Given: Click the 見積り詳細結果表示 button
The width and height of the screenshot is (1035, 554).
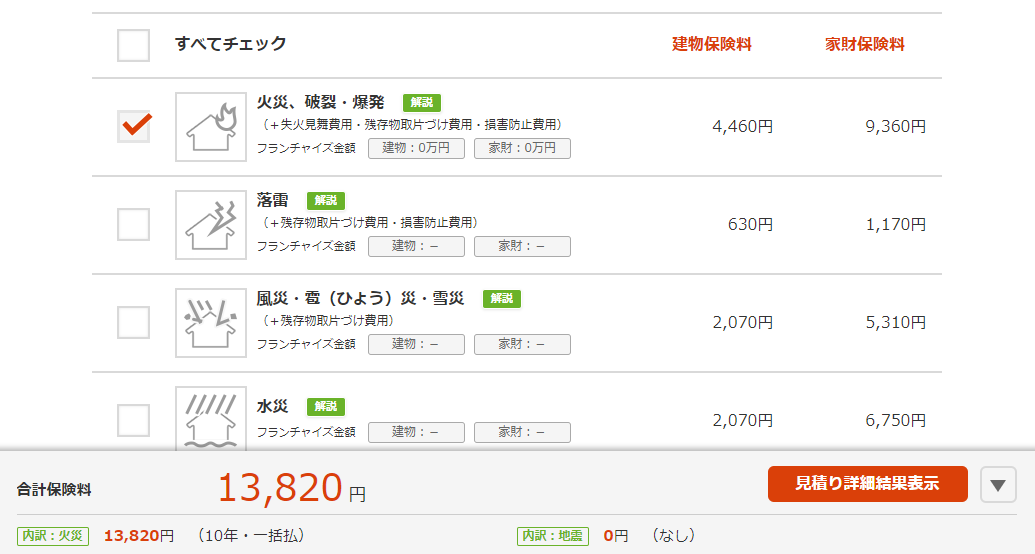Looking at the screenshot, I should 867,484.
